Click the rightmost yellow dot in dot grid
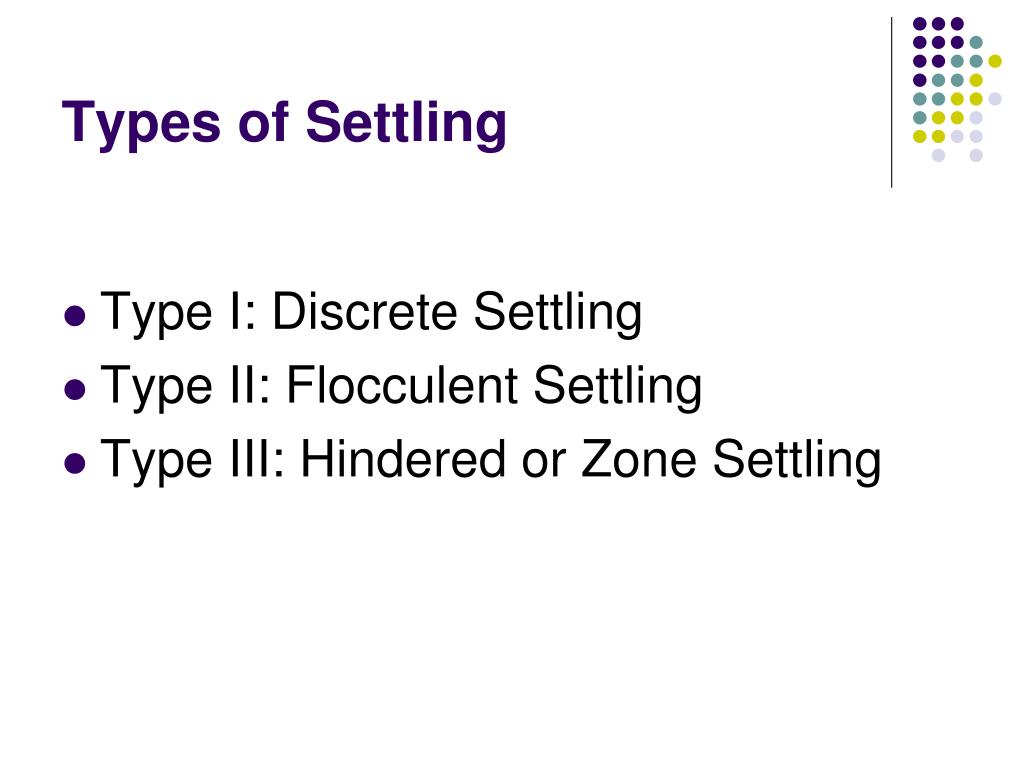 pyautogui.click(x=995, y=61)
